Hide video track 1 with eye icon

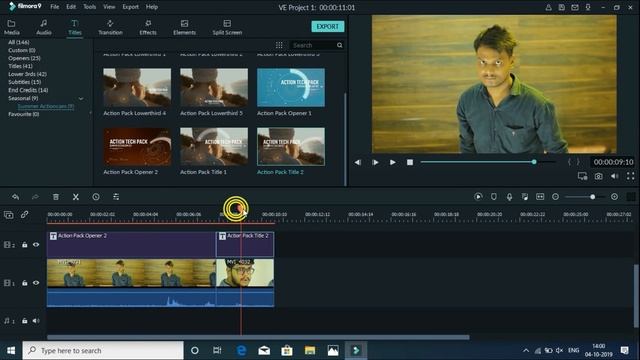coord(36,282)
